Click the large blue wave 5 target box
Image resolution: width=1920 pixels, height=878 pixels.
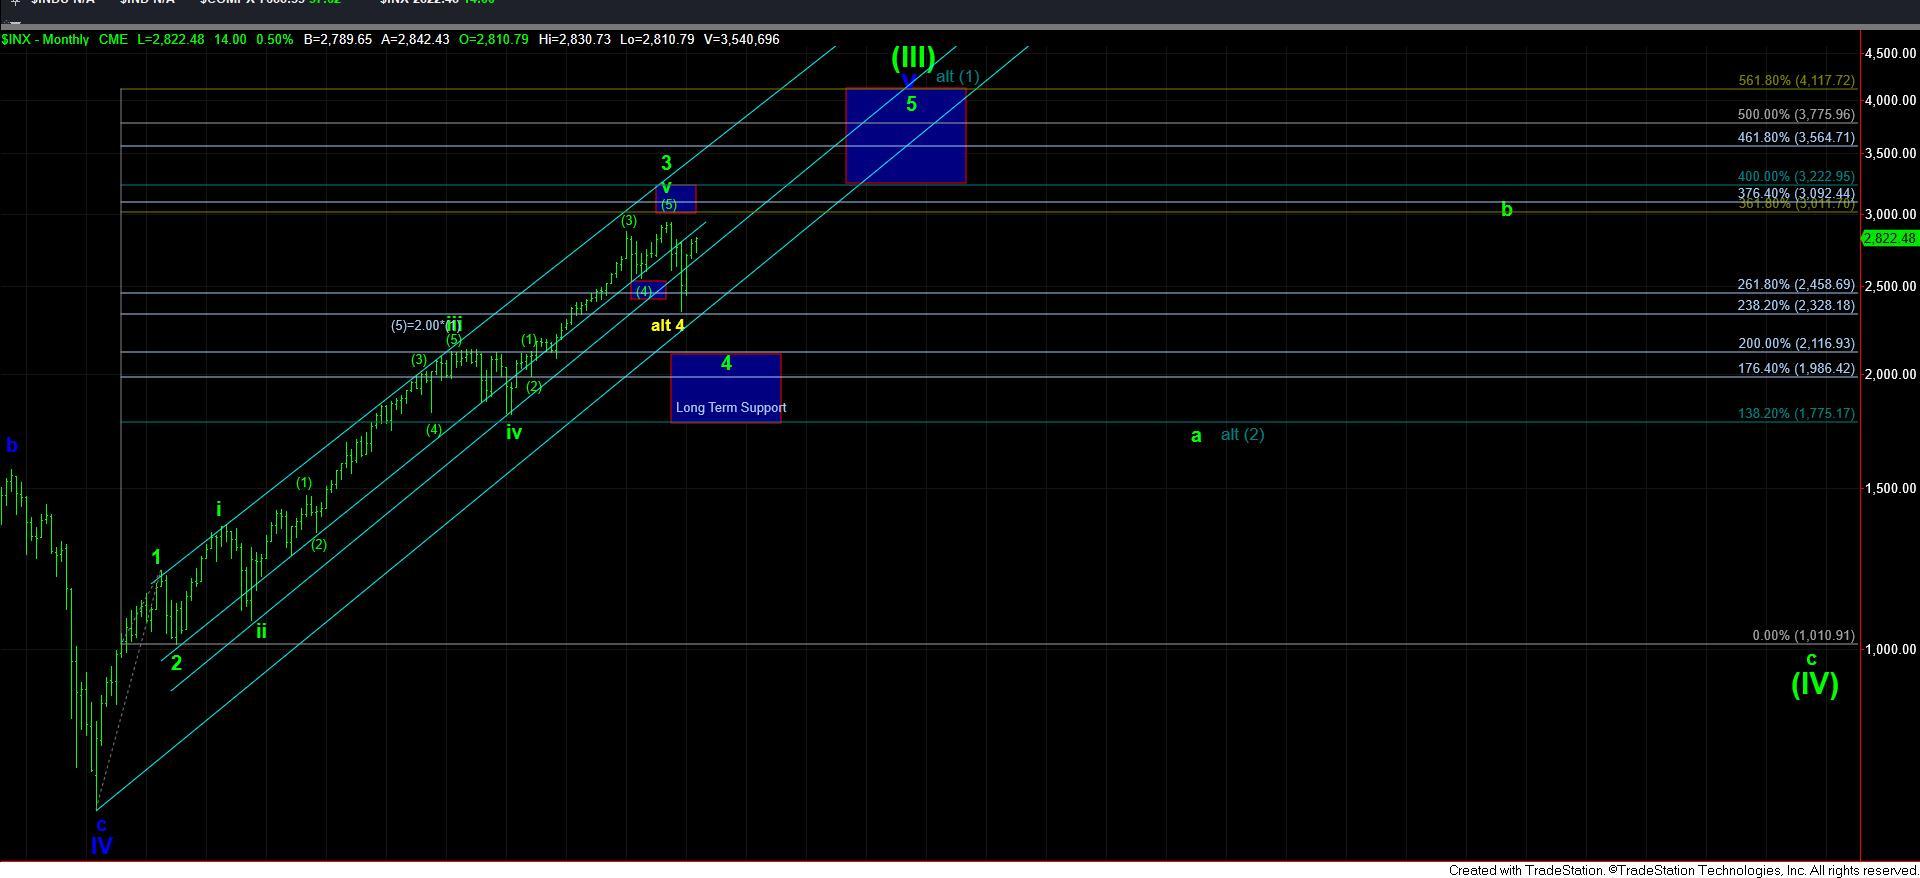point(905,136)
